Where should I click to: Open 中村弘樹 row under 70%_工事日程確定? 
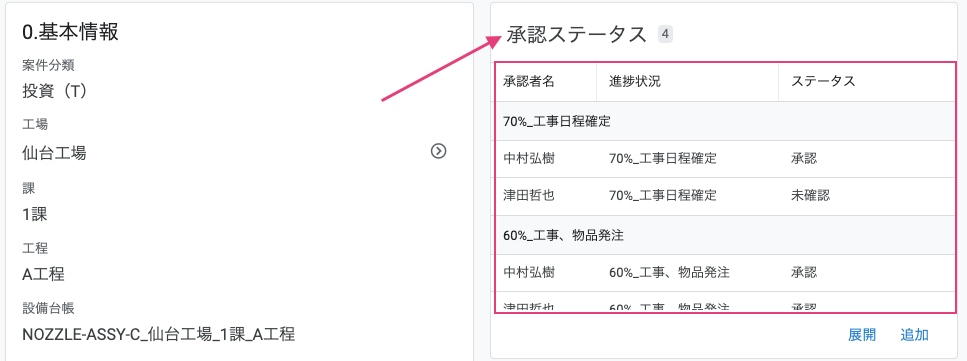726,159
